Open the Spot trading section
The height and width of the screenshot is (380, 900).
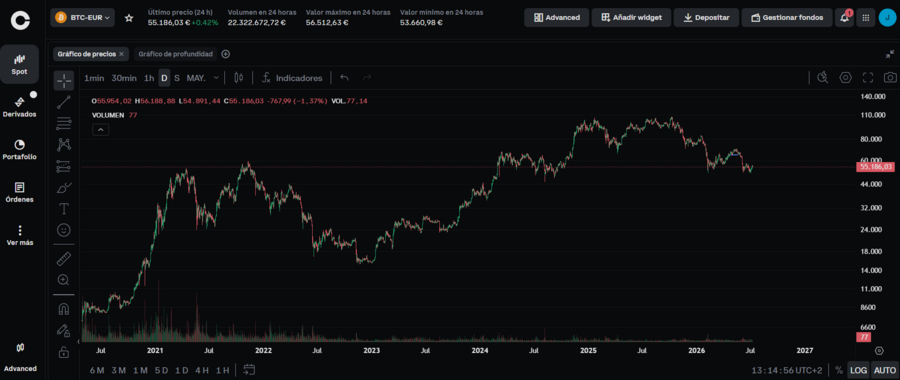tap(20, 64)
